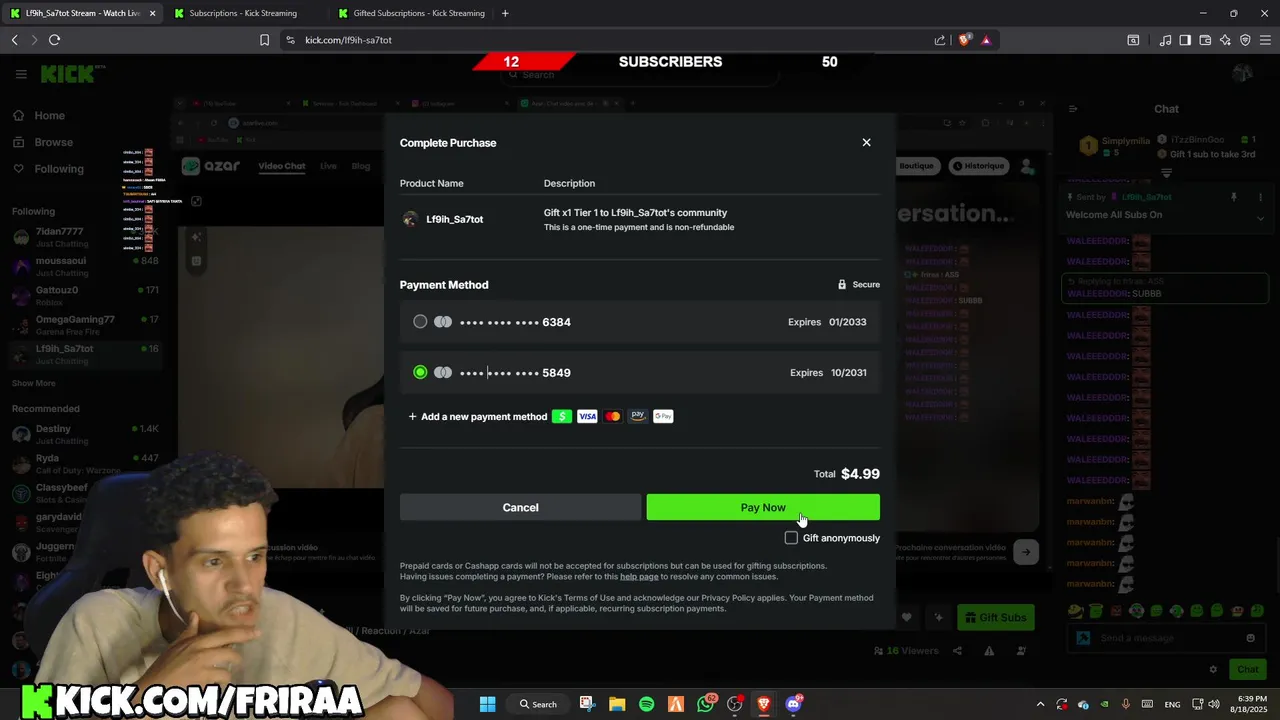This screenshot has height=720, width=1280.
Task: Open chat settings gear icon
Action: tap(1213, 669)
